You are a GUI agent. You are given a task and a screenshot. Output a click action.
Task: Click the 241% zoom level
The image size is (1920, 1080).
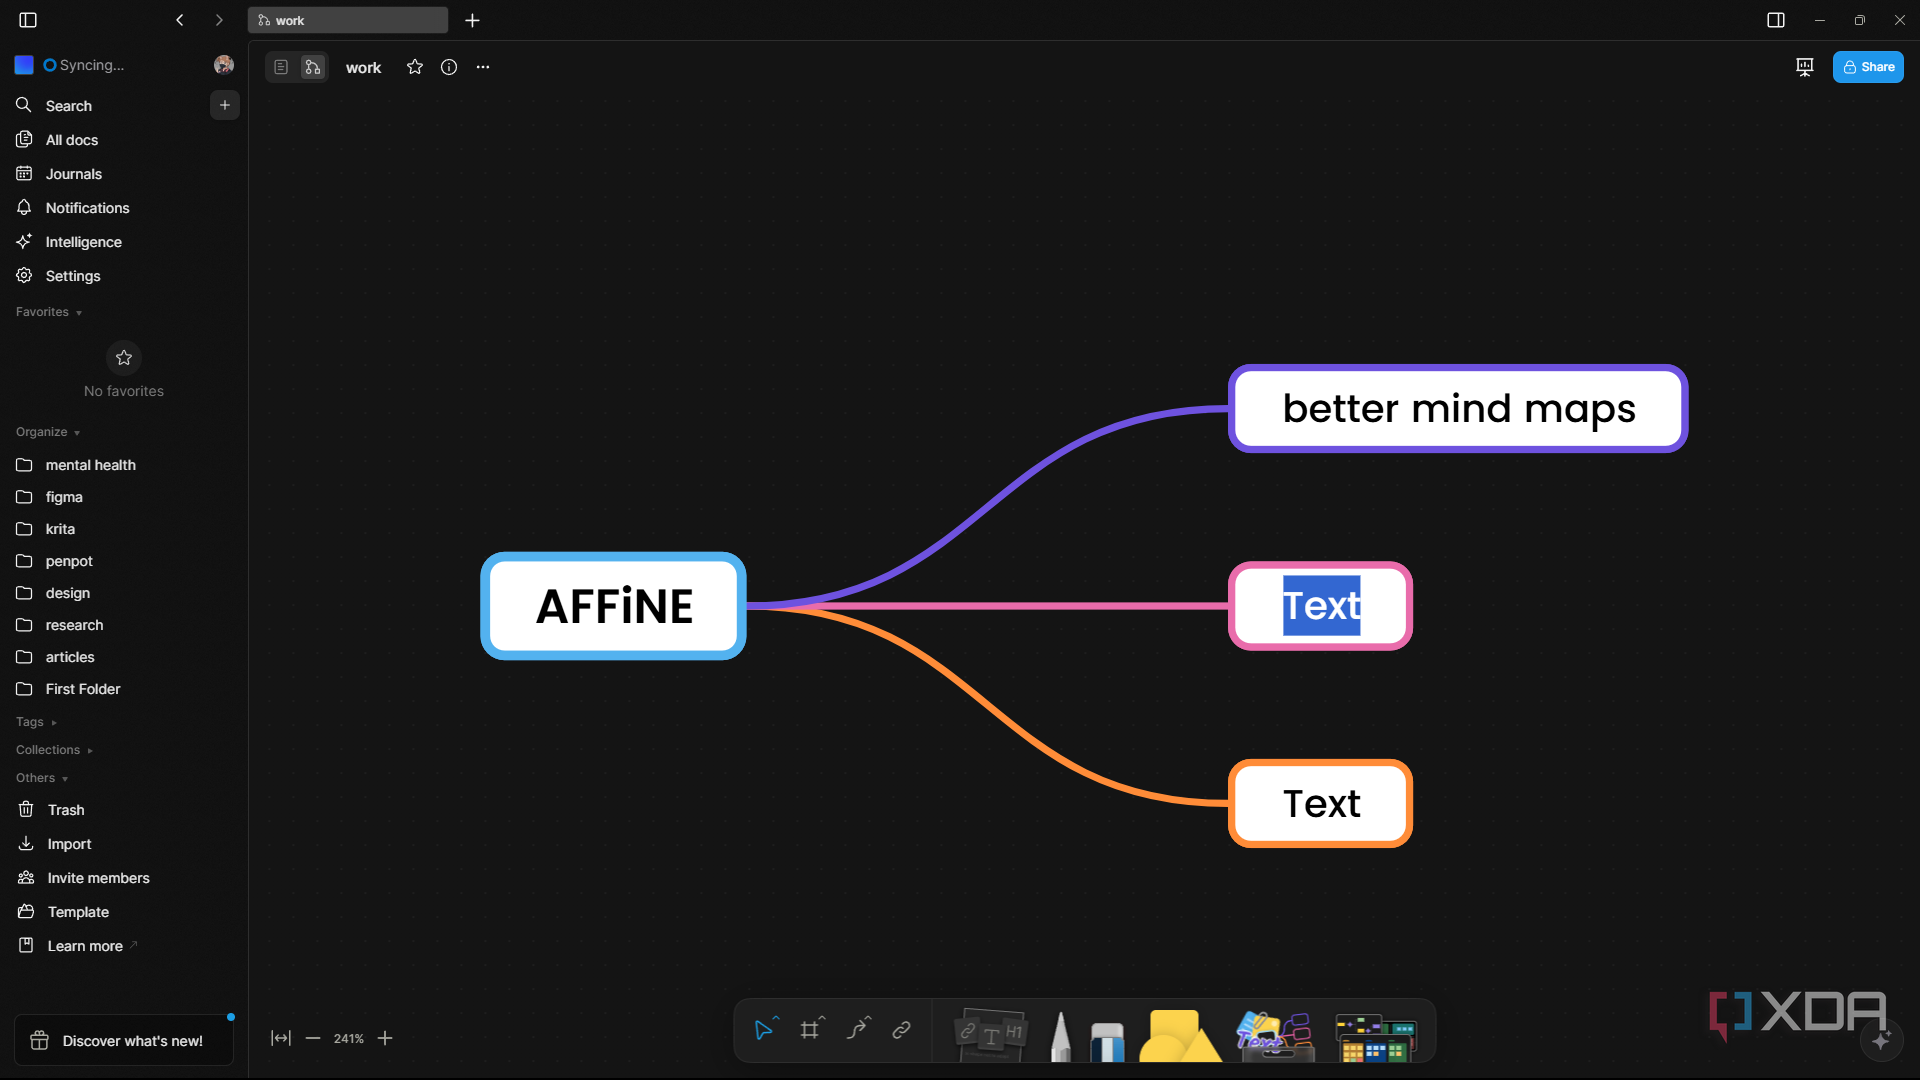[349, 1039]
